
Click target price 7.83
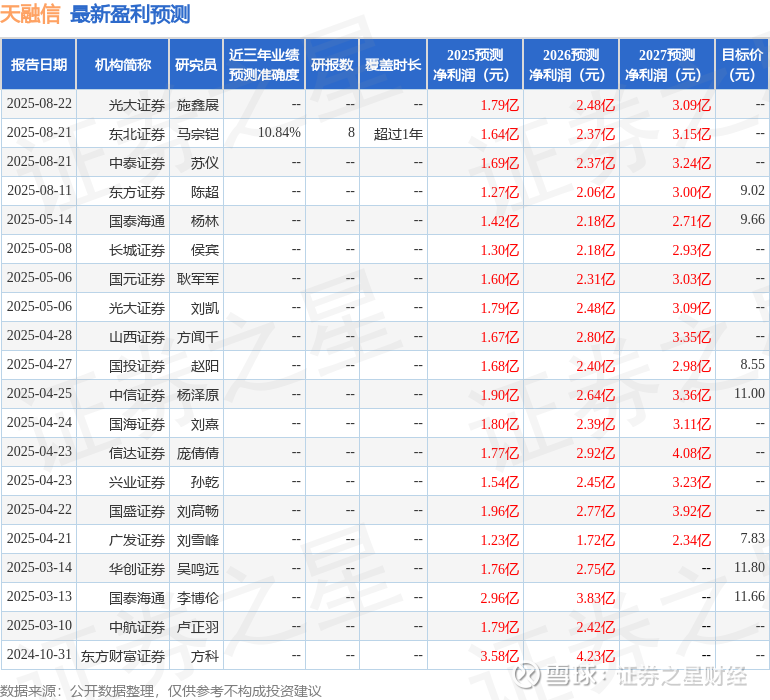coord(752,538)
